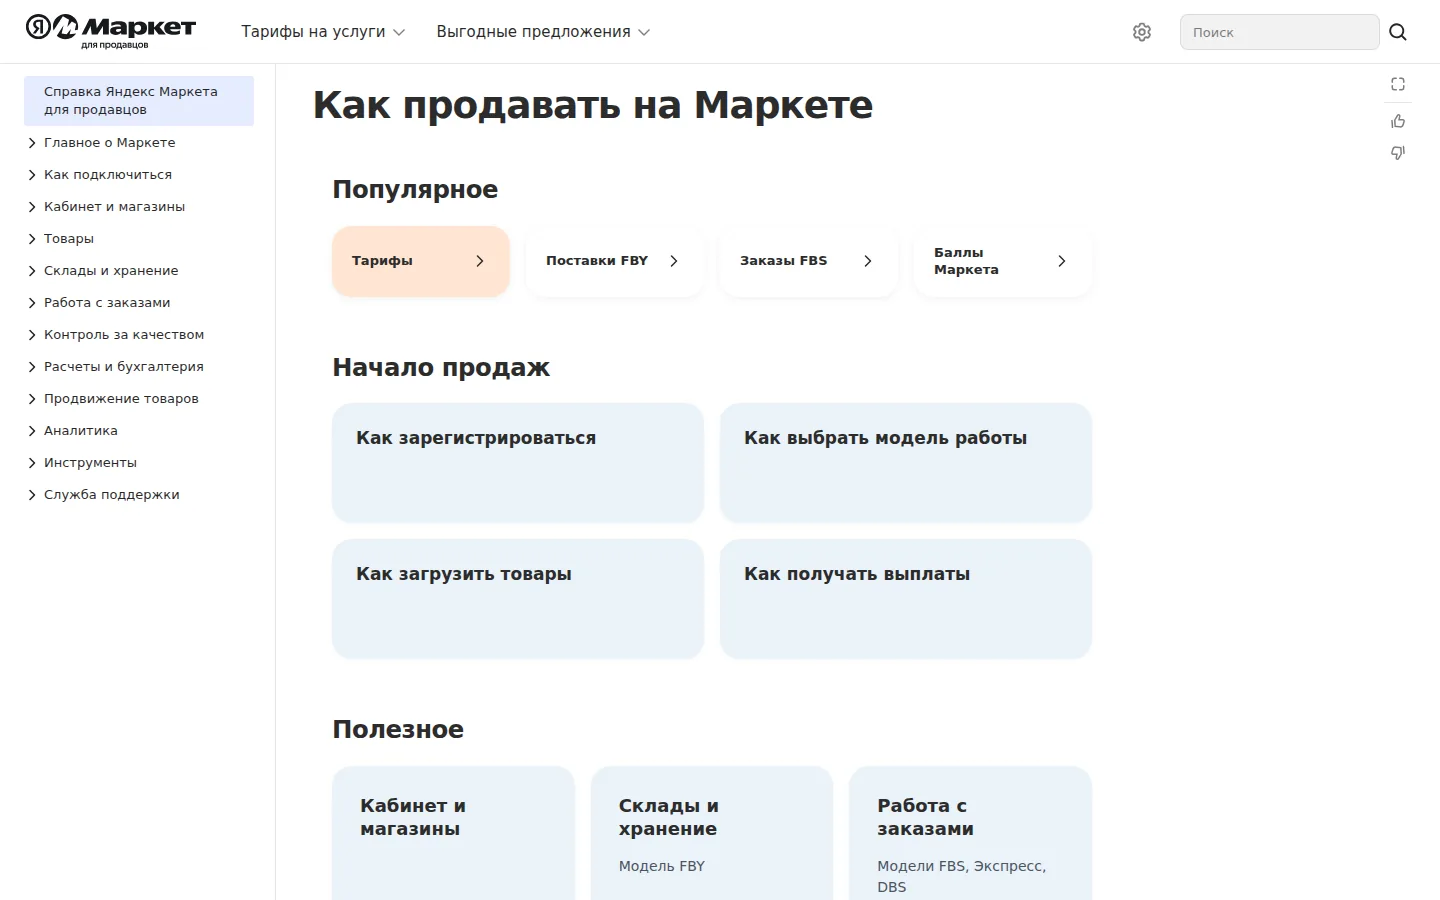Open Инструменты sidebar label
The height and width of the screenshot is (900, 1440).
[90, 463]
